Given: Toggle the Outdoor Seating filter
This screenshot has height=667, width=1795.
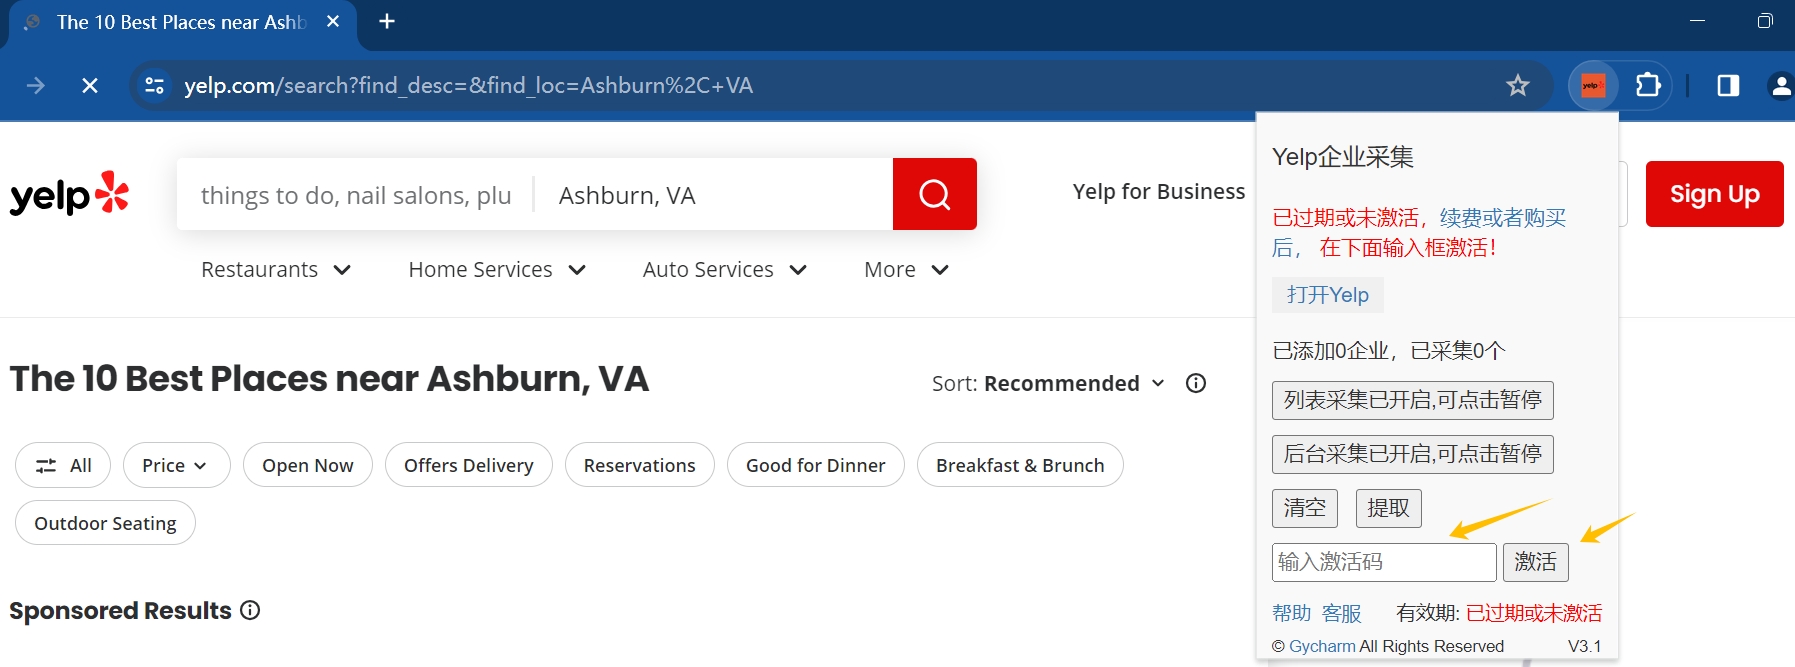Looking at the screenshot, I should [105, 523].
